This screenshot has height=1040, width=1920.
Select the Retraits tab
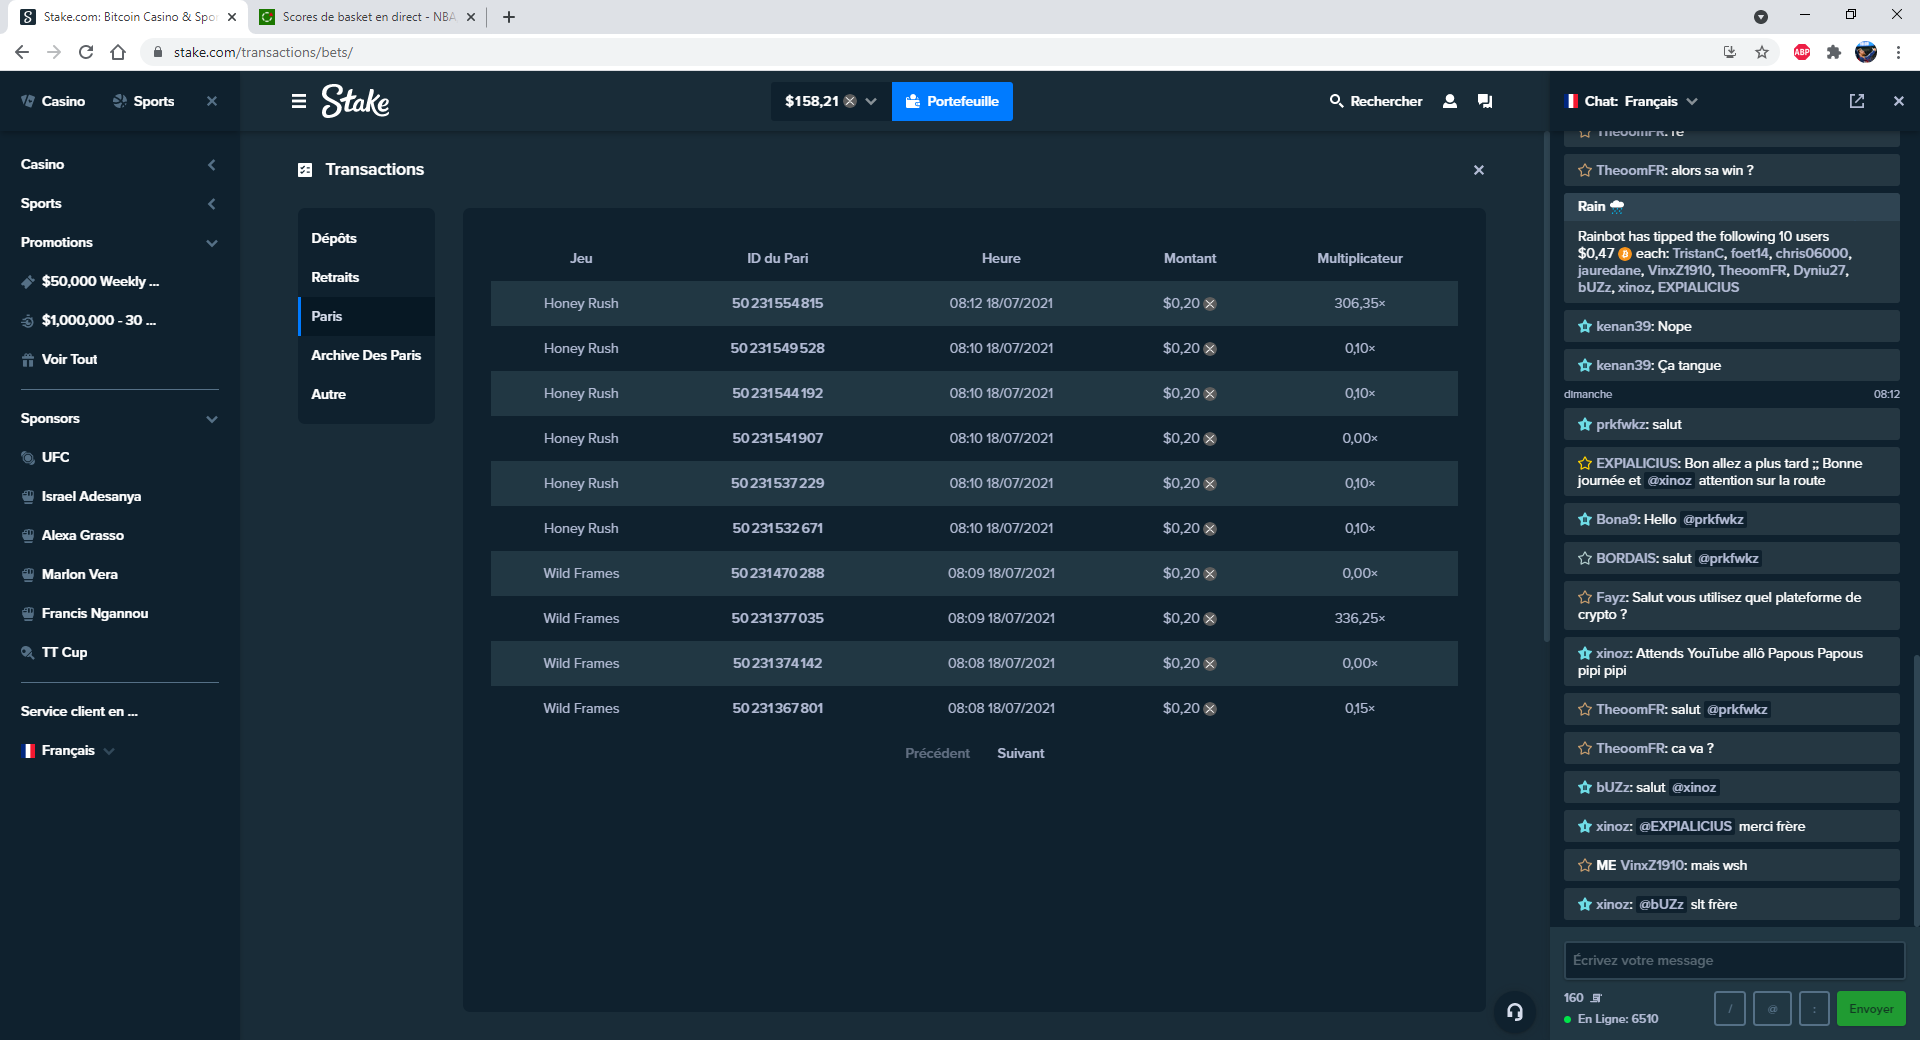(x=366, y=277)
